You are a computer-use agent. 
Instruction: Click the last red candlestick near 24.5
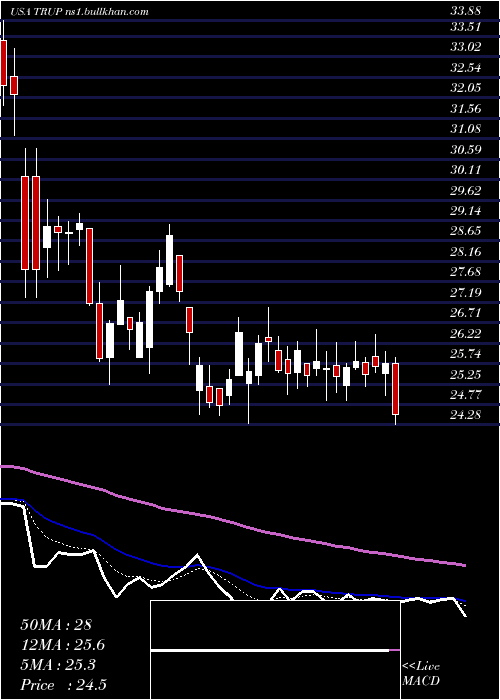(395, 389)
